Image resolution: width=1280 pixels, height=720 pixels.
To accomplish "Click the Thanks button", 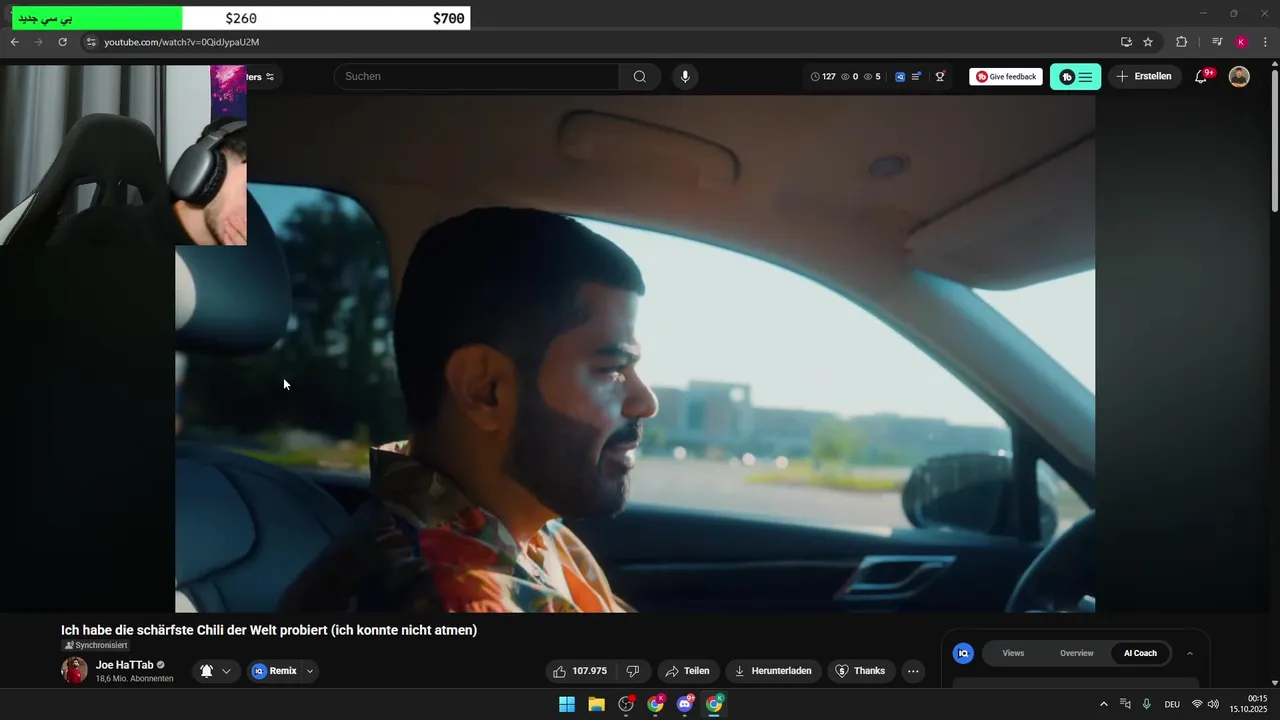I will [861, 671].
